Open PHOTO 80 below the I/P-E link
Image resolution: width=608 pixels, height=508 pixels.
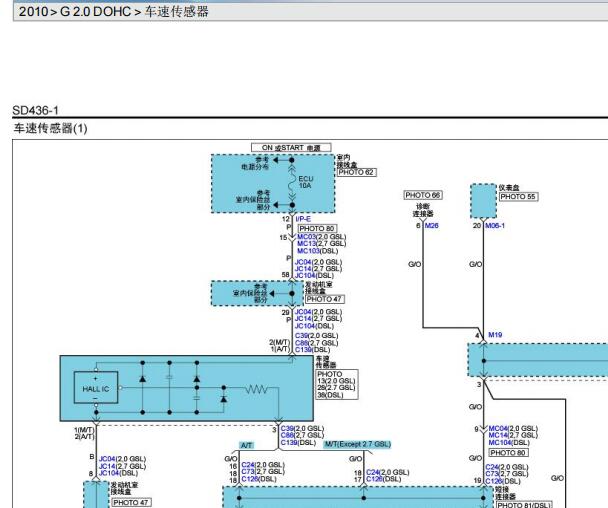(x=317, y=228)
